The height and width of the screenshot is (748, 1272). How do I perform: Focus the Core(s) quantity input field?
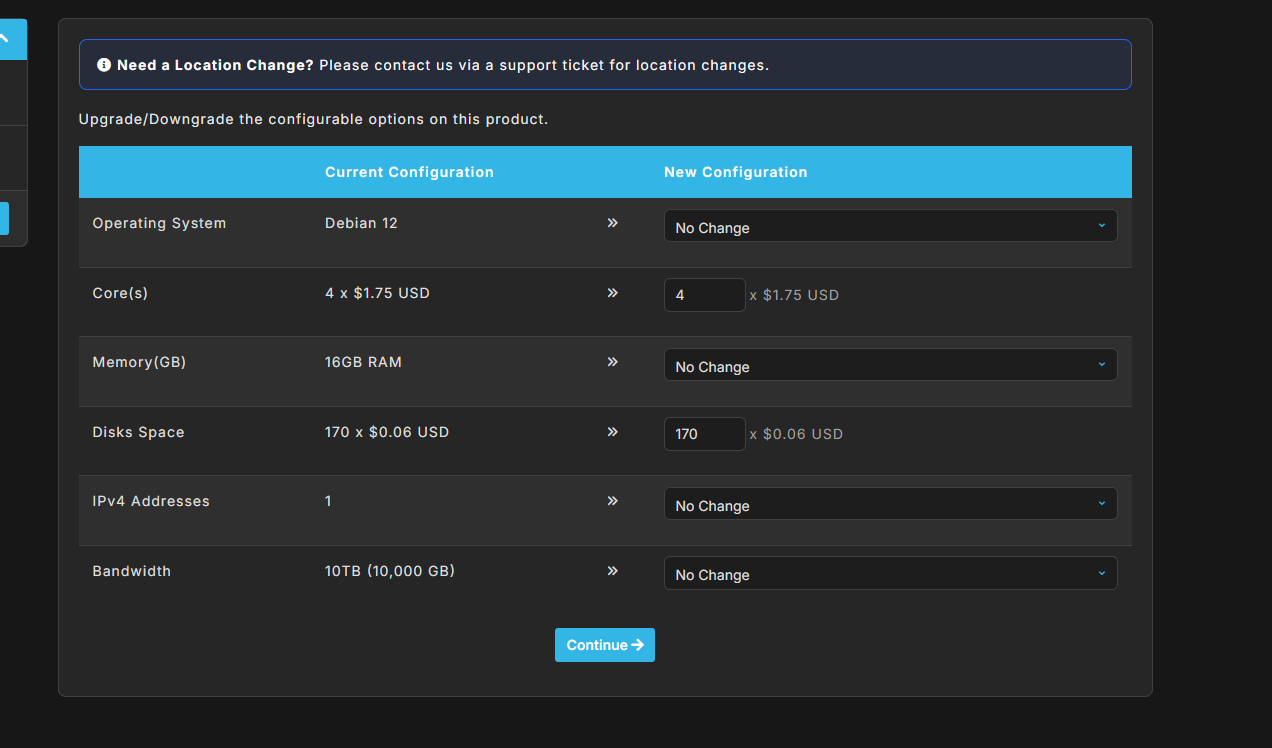coord(704,295)
